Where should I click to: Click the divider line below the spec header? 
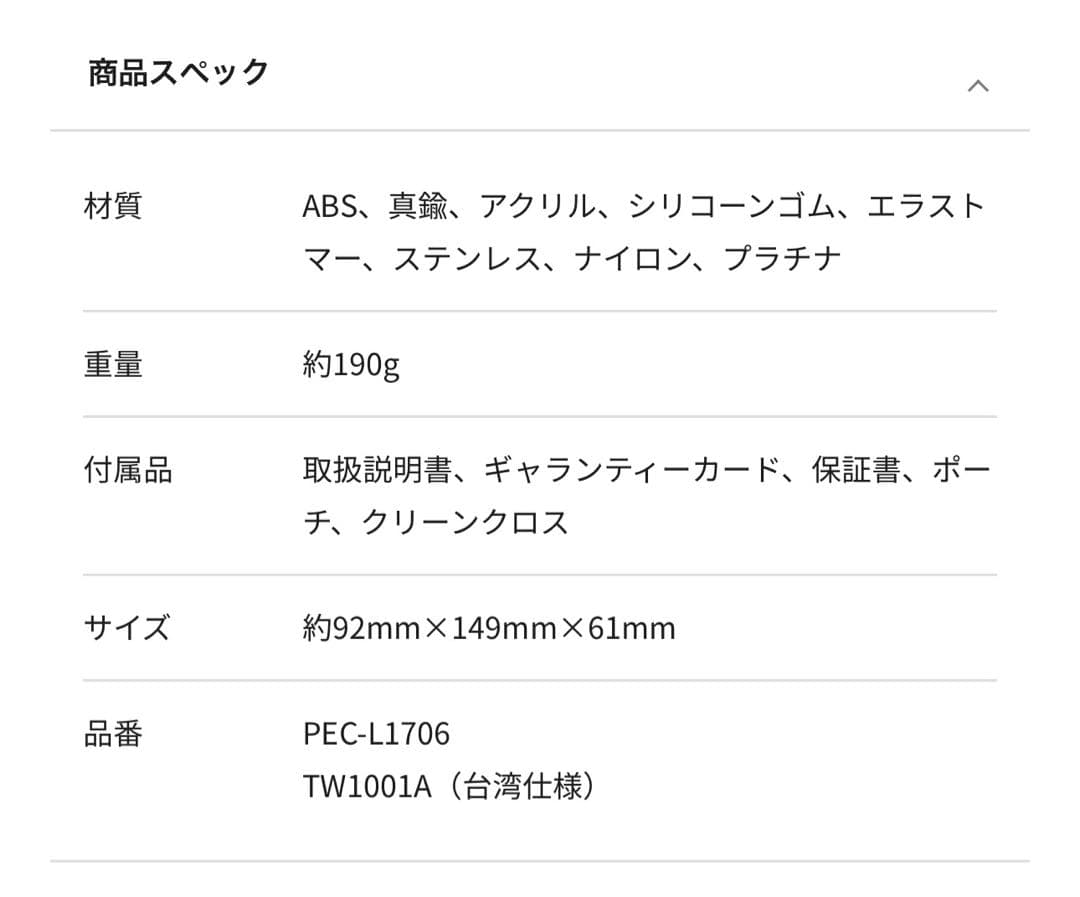540,128
